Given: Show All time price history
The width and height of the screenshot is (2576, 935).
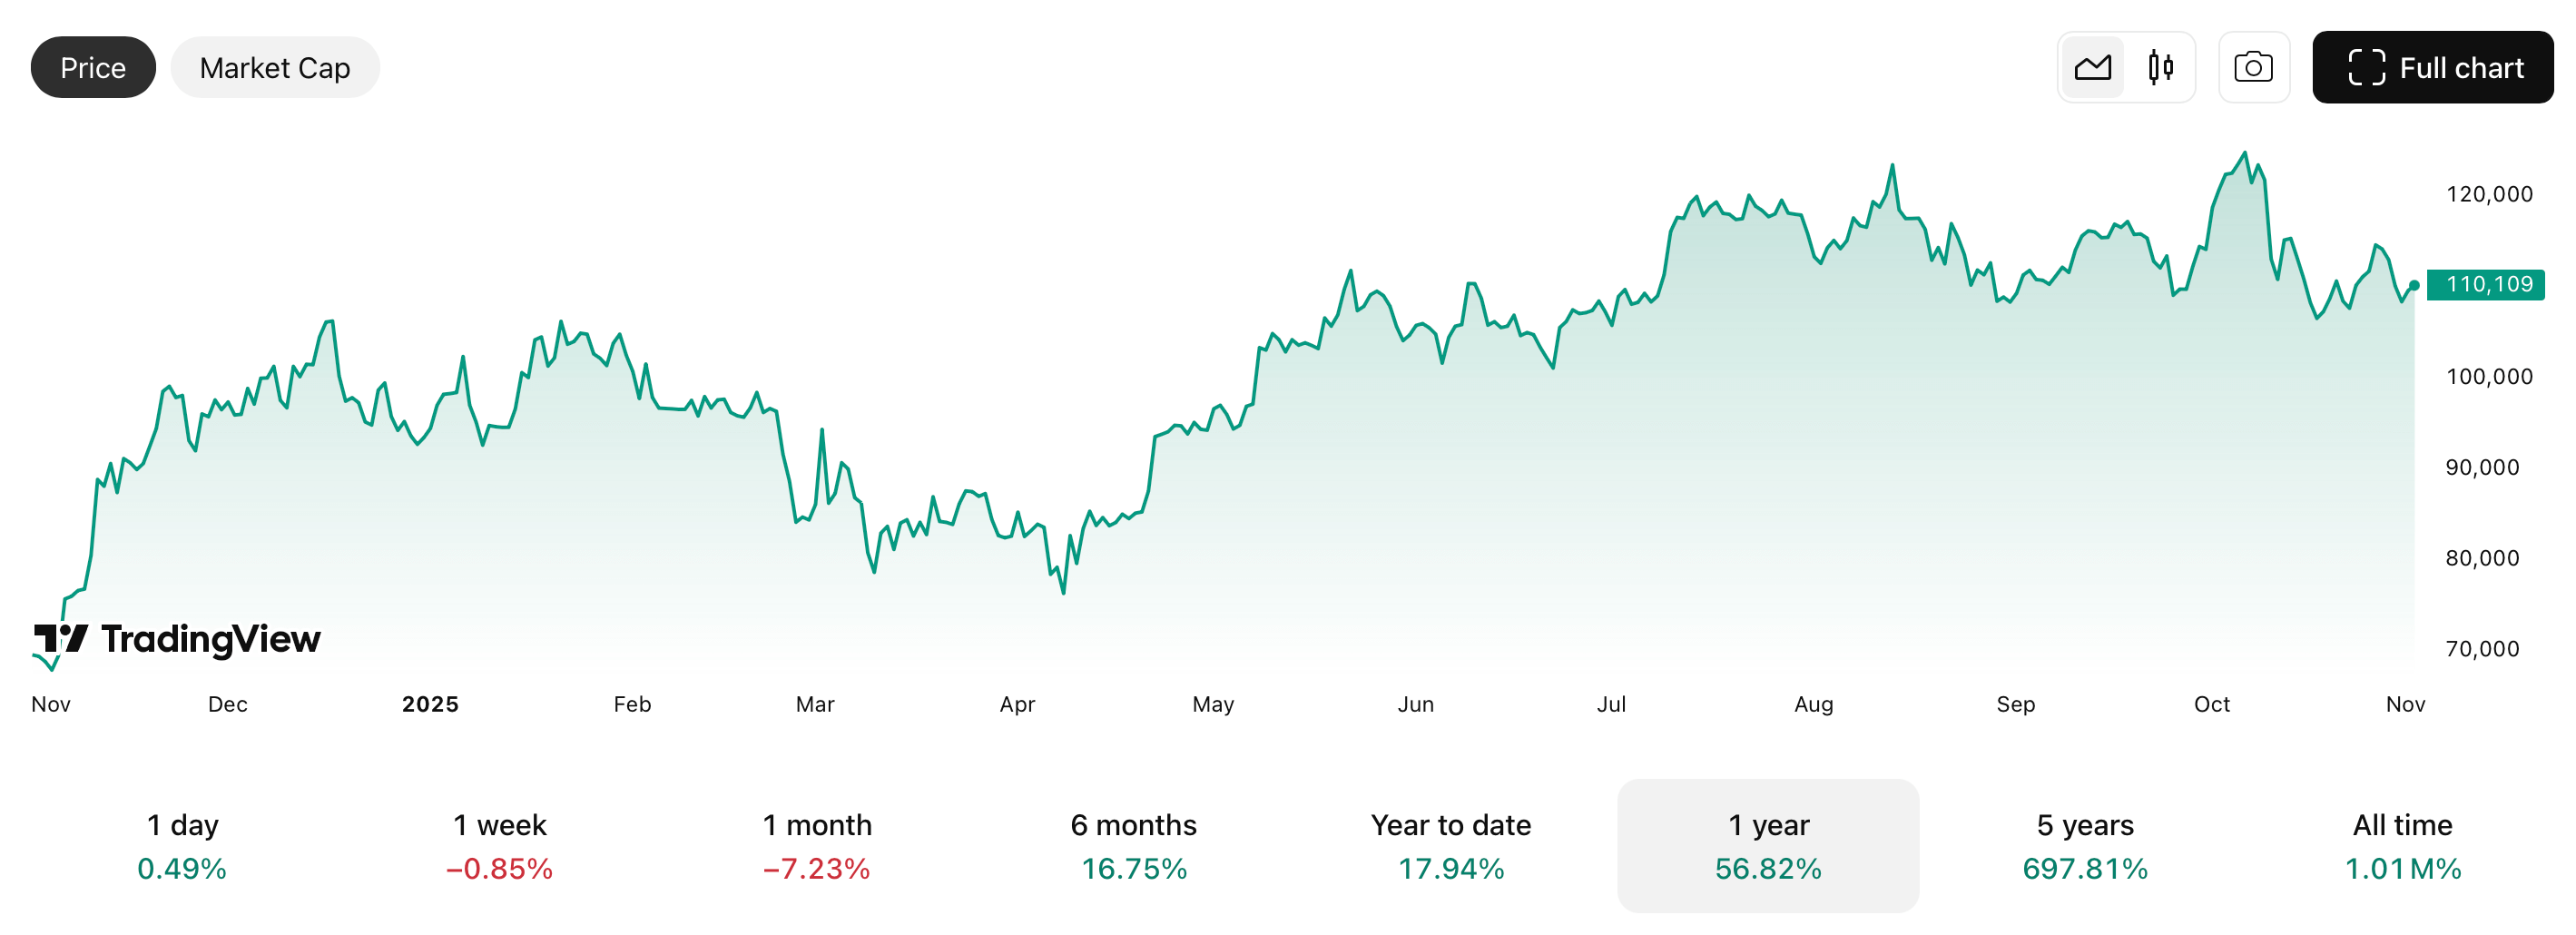Looking at the screenshot, I should click(2402, 845).
